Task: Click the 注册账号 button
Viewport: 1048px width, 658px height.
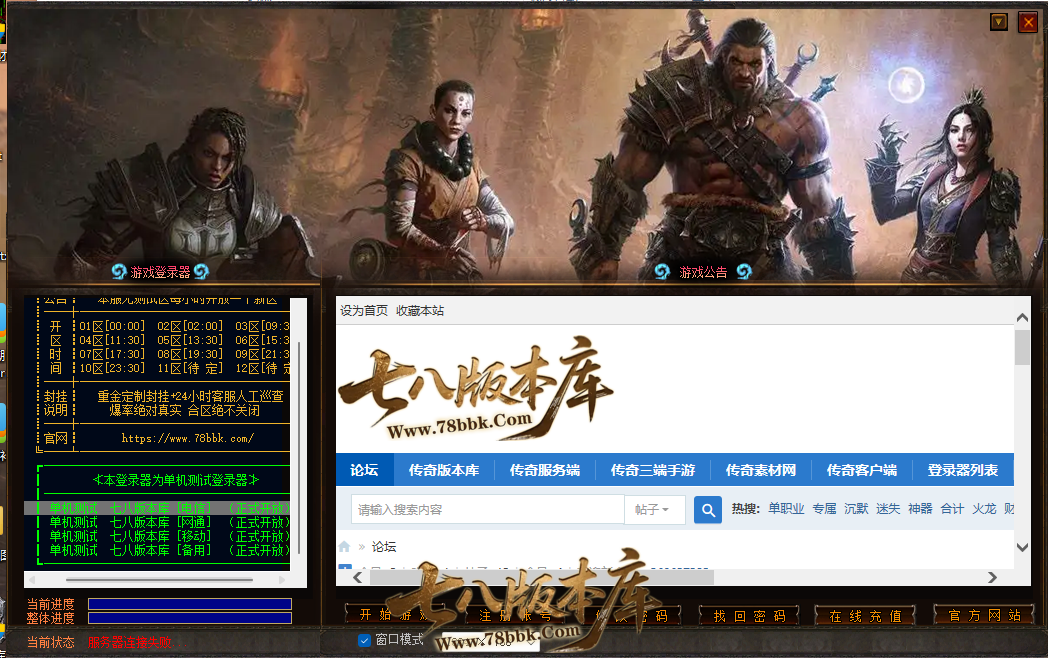Action: tap(514, 615)
